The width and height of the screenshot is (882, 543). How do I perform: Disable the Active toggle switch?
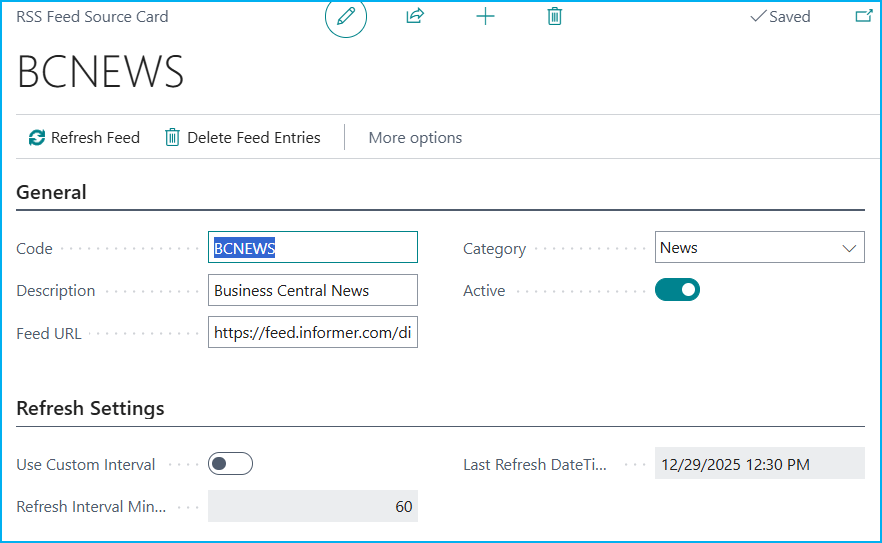677,290
